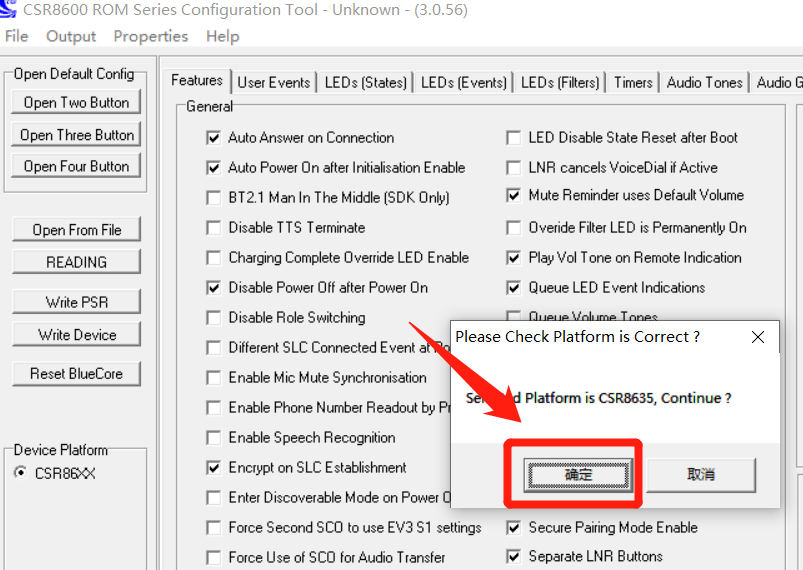Click the Open Three Button config button
The height and width of the screenshot is (570, 803).
pyautogui.click(x=76, y=135)
